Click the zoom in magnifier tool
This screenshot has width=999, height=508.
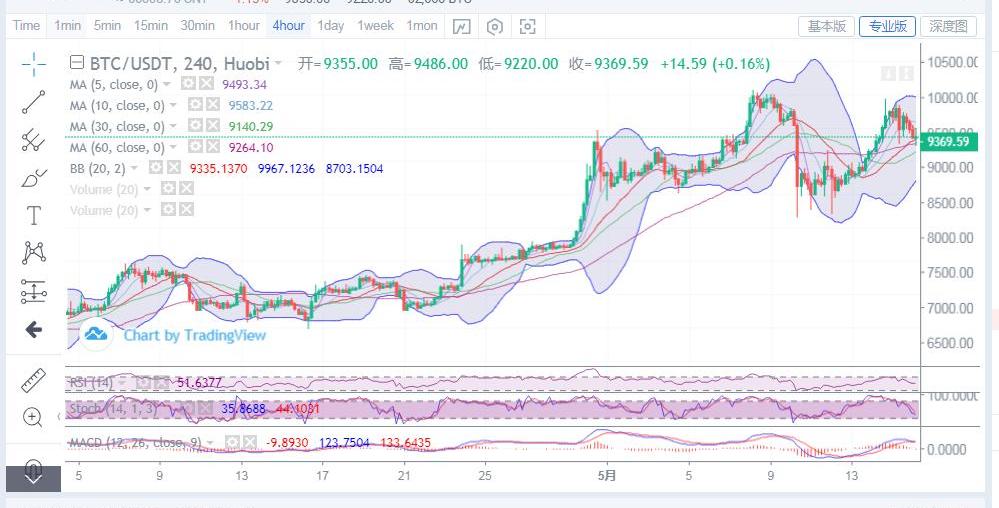pos(33,417)
